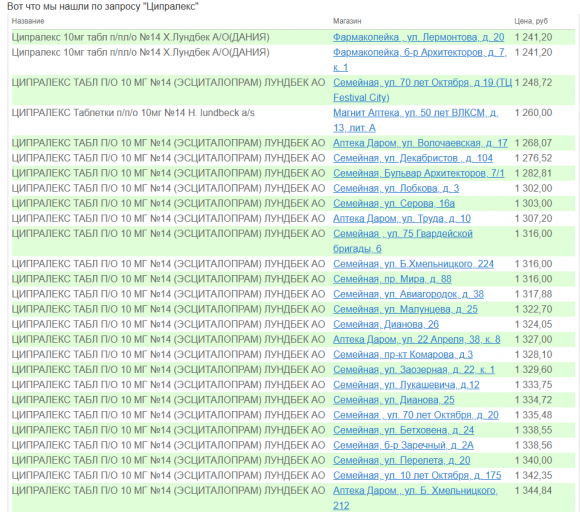Open Семейная, ул. Лобкова, д. 3 link
This screenshot has height=512, width=580.
click(396, 189)
